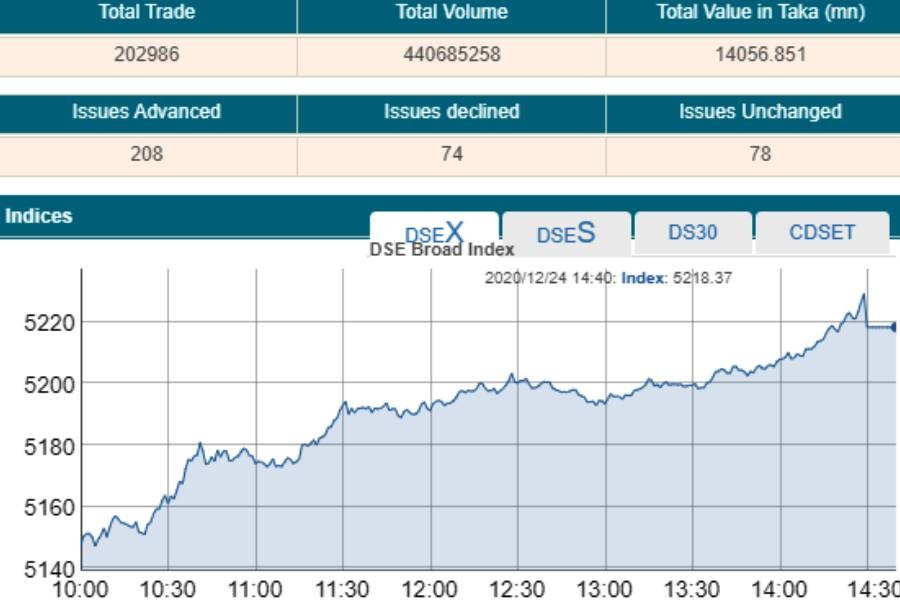Click the issues advanced count 208
The width and height of the screenshot is (900, 600).
pyautogui.click(x=147, y=154)
